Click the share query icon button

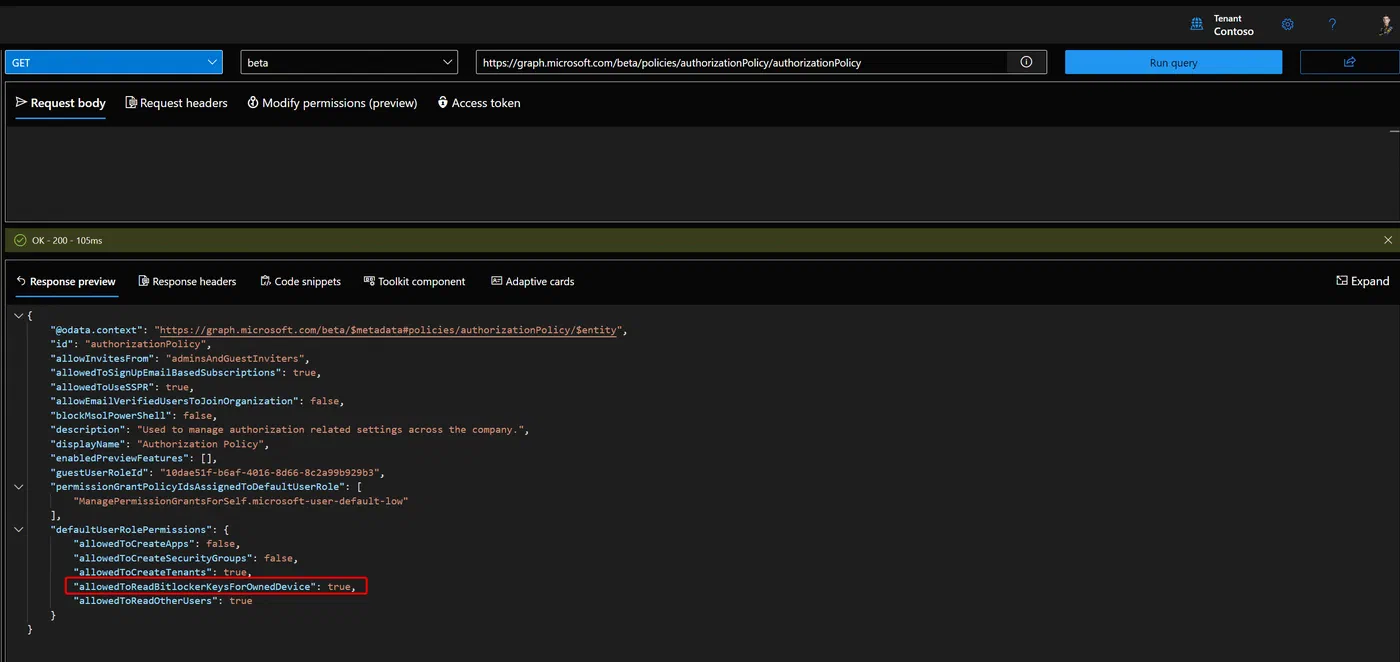[1349, 62]
